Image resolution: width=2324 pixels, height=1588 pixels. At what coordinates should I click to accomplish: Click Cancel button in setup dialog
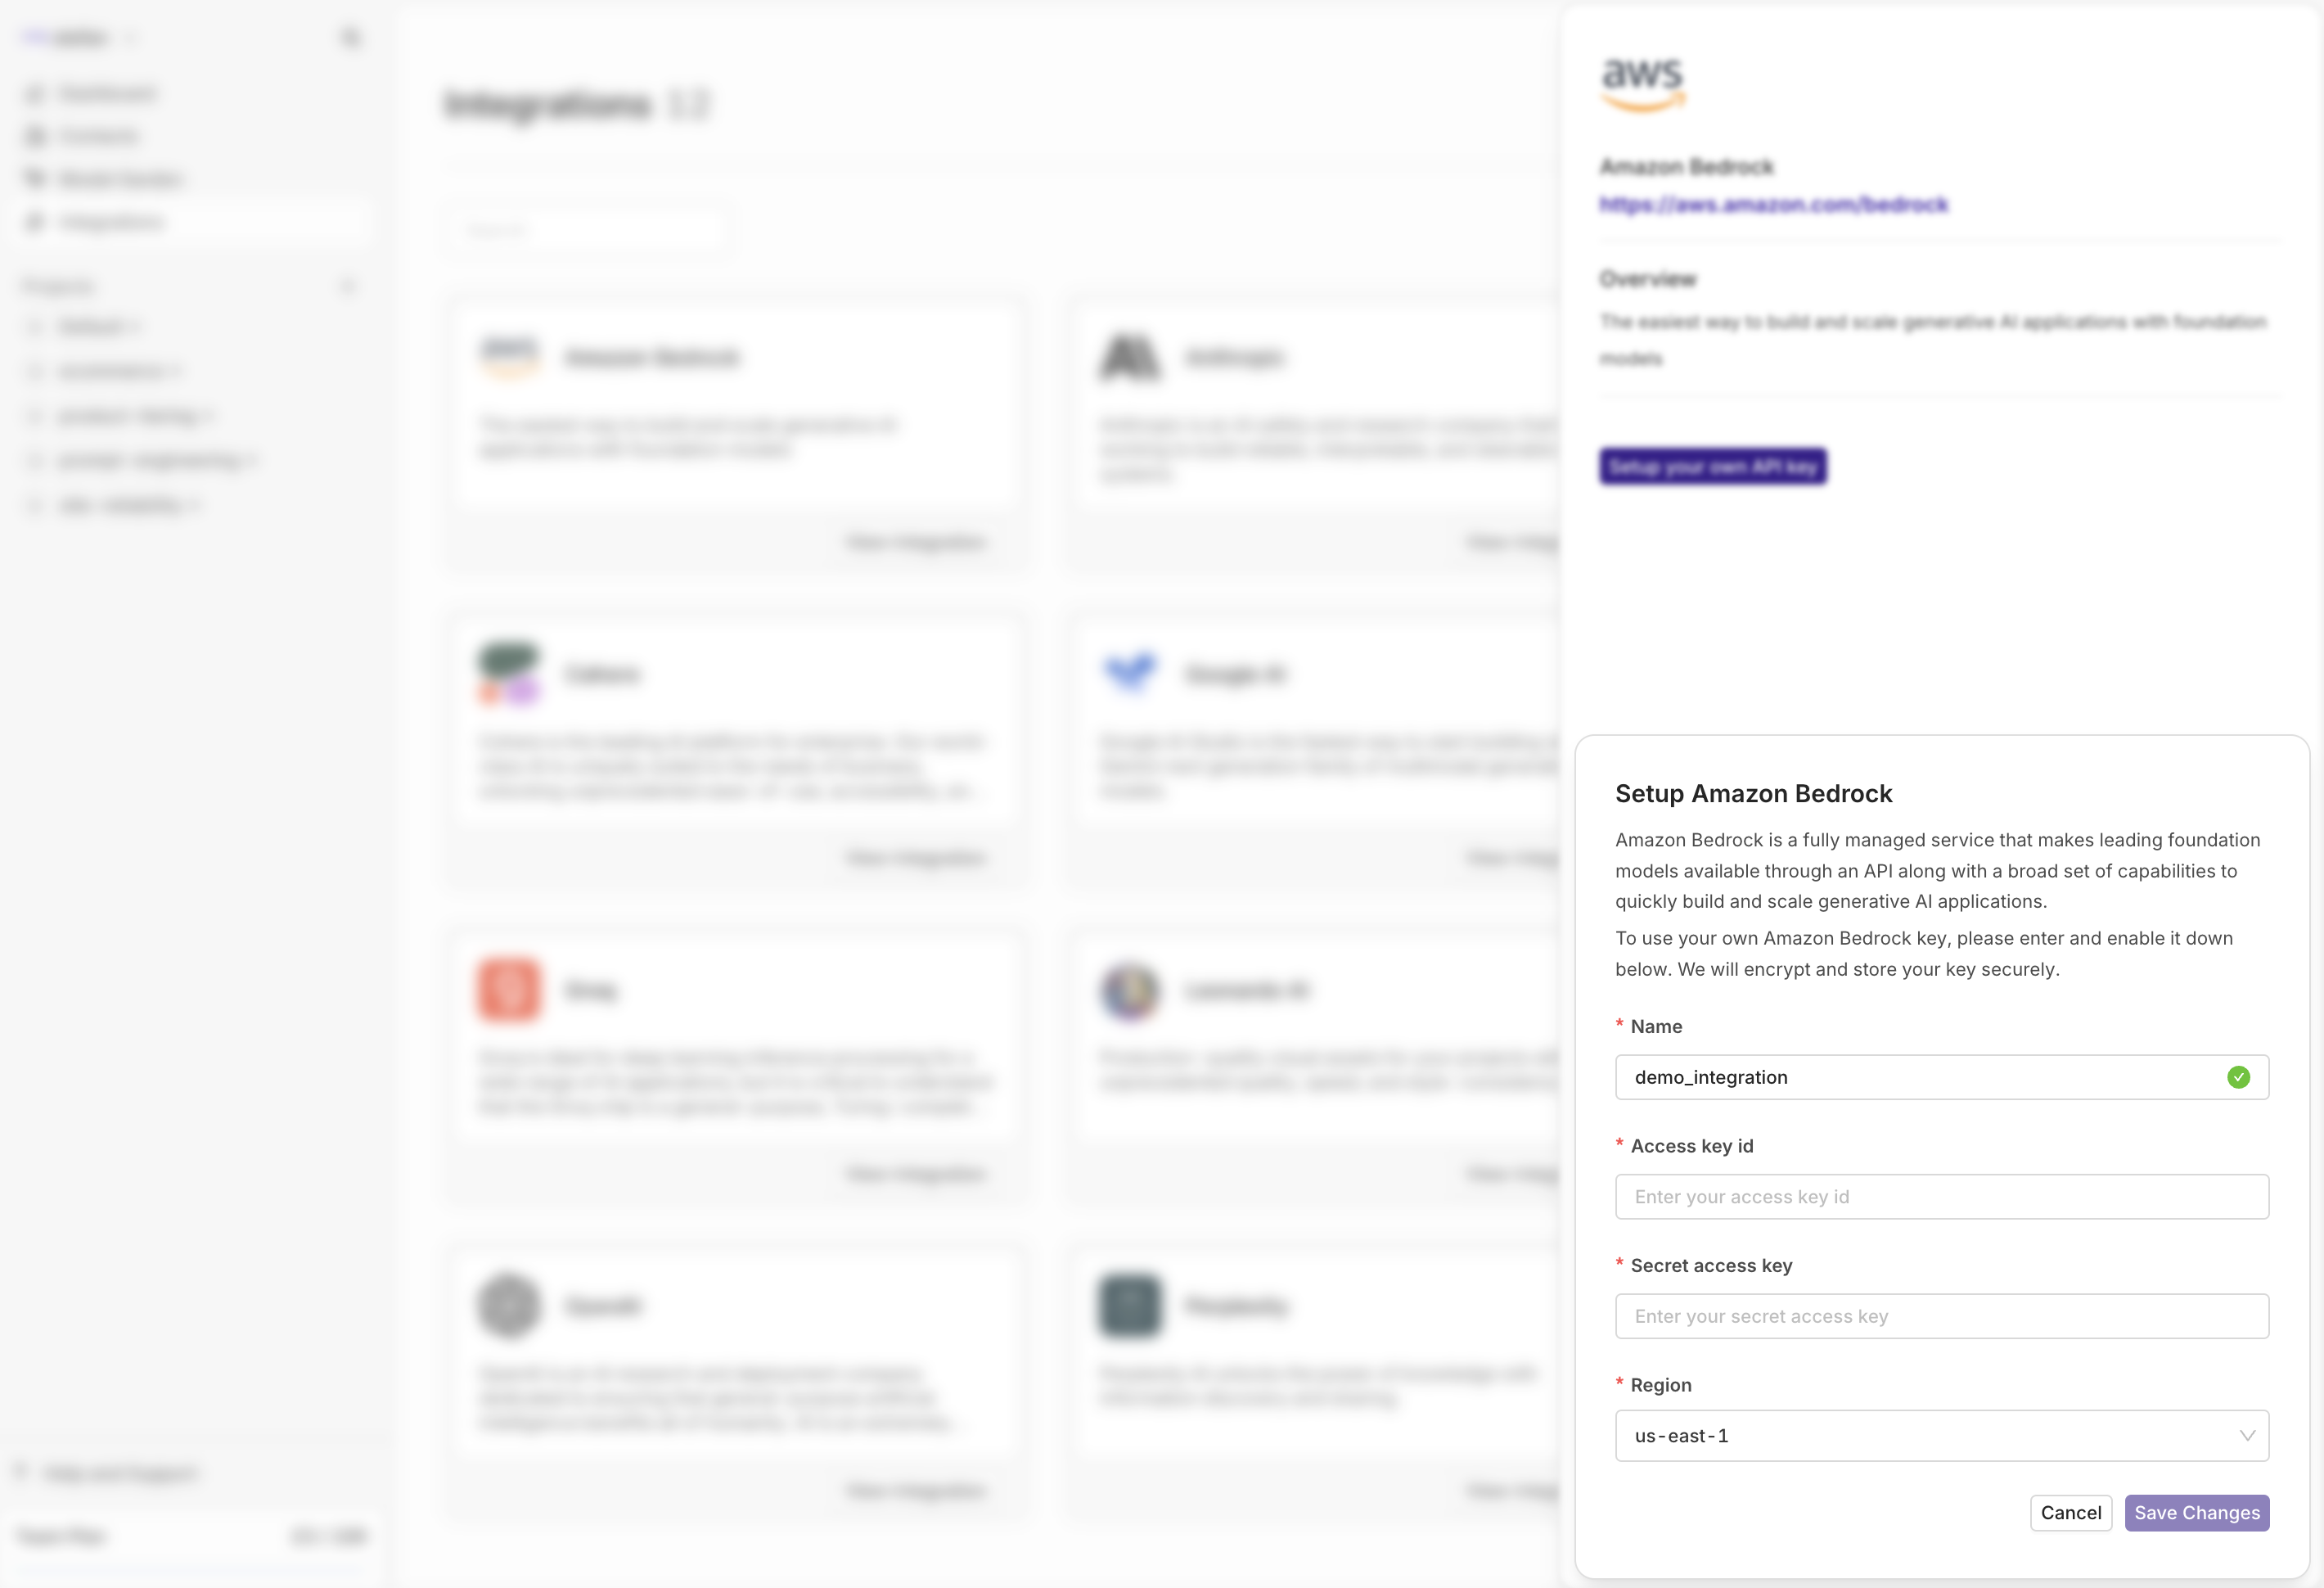tap(2070, 1512)
